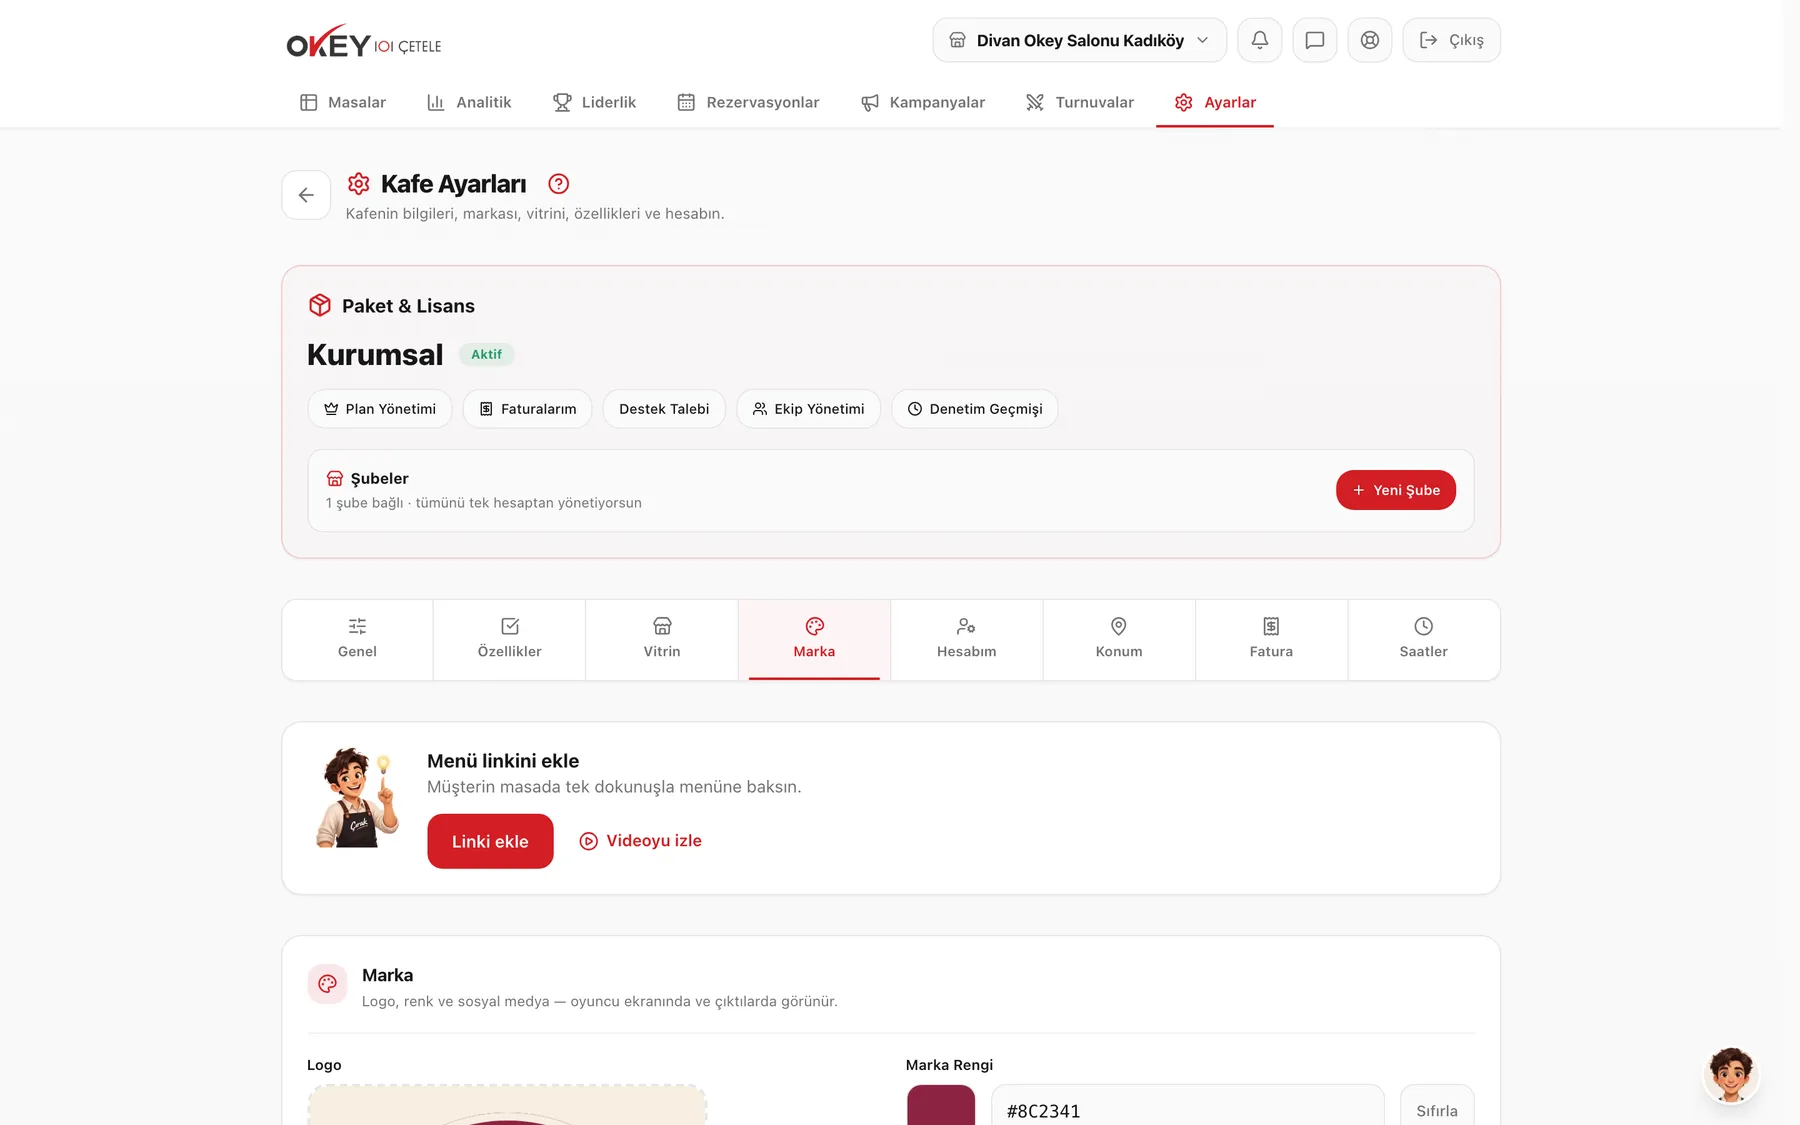This screenshot has height=1125, width=1800.
Task: Switch to the Vitrin tab
Action: click(x=662, y=640)
